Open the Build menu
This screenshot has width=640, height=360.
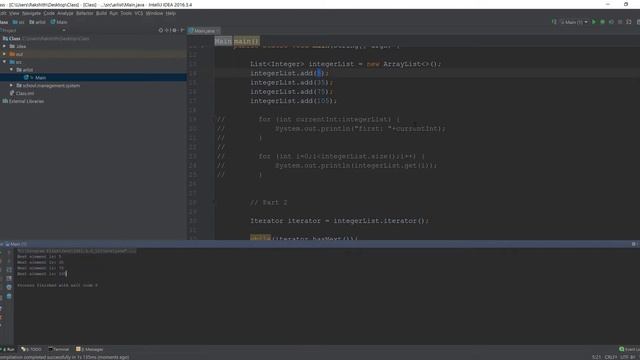coord(101,13)
